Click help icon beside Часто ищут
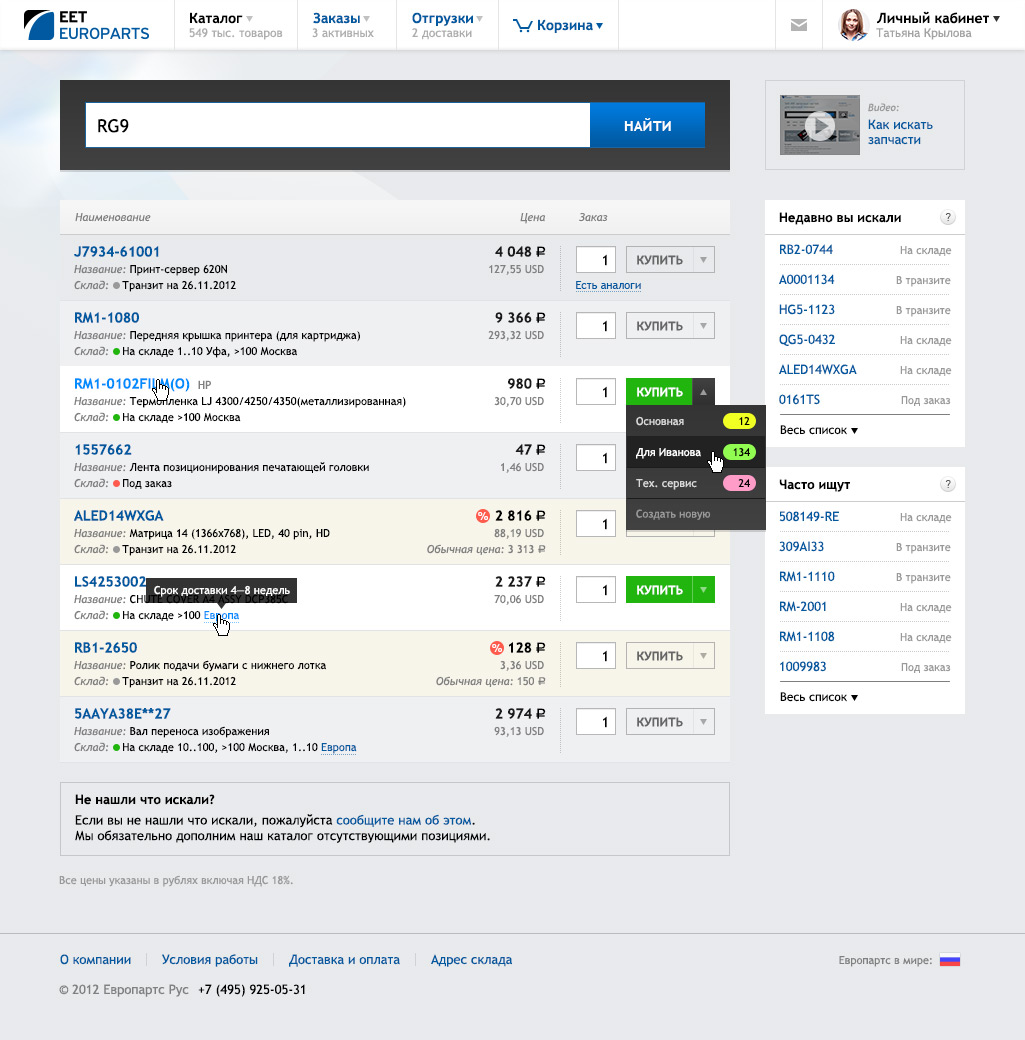Screen dimensions: 1025x1040 point(947,485)
